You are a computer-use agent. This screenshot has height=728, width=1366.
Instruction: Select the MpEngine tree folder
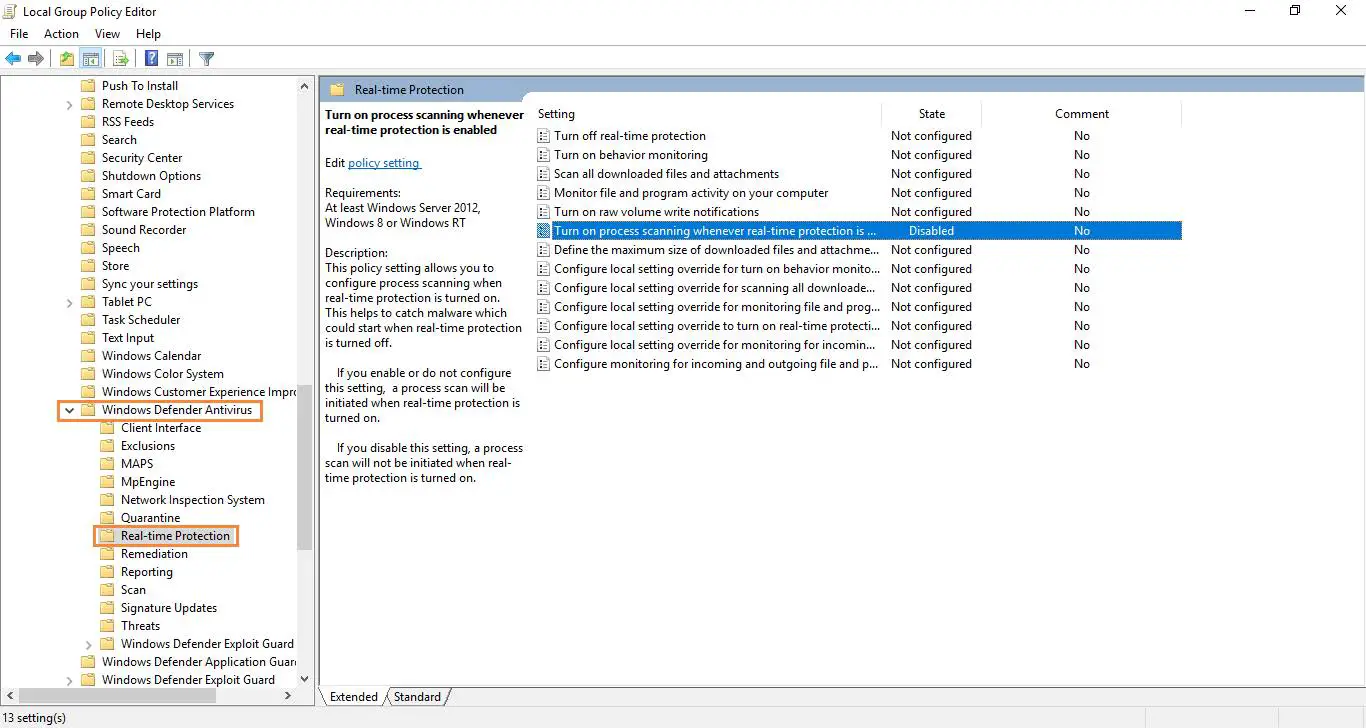pos(148,482)
